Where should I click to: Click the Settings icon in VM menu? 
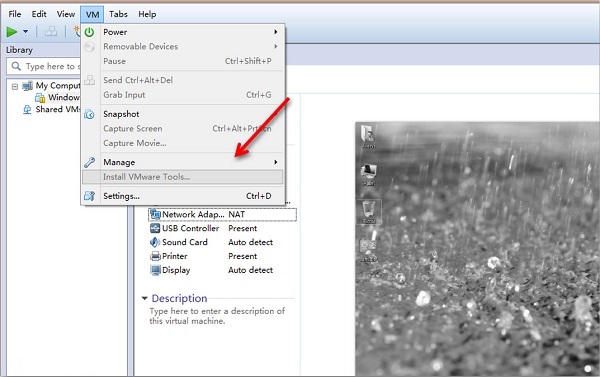pos(89,196)
